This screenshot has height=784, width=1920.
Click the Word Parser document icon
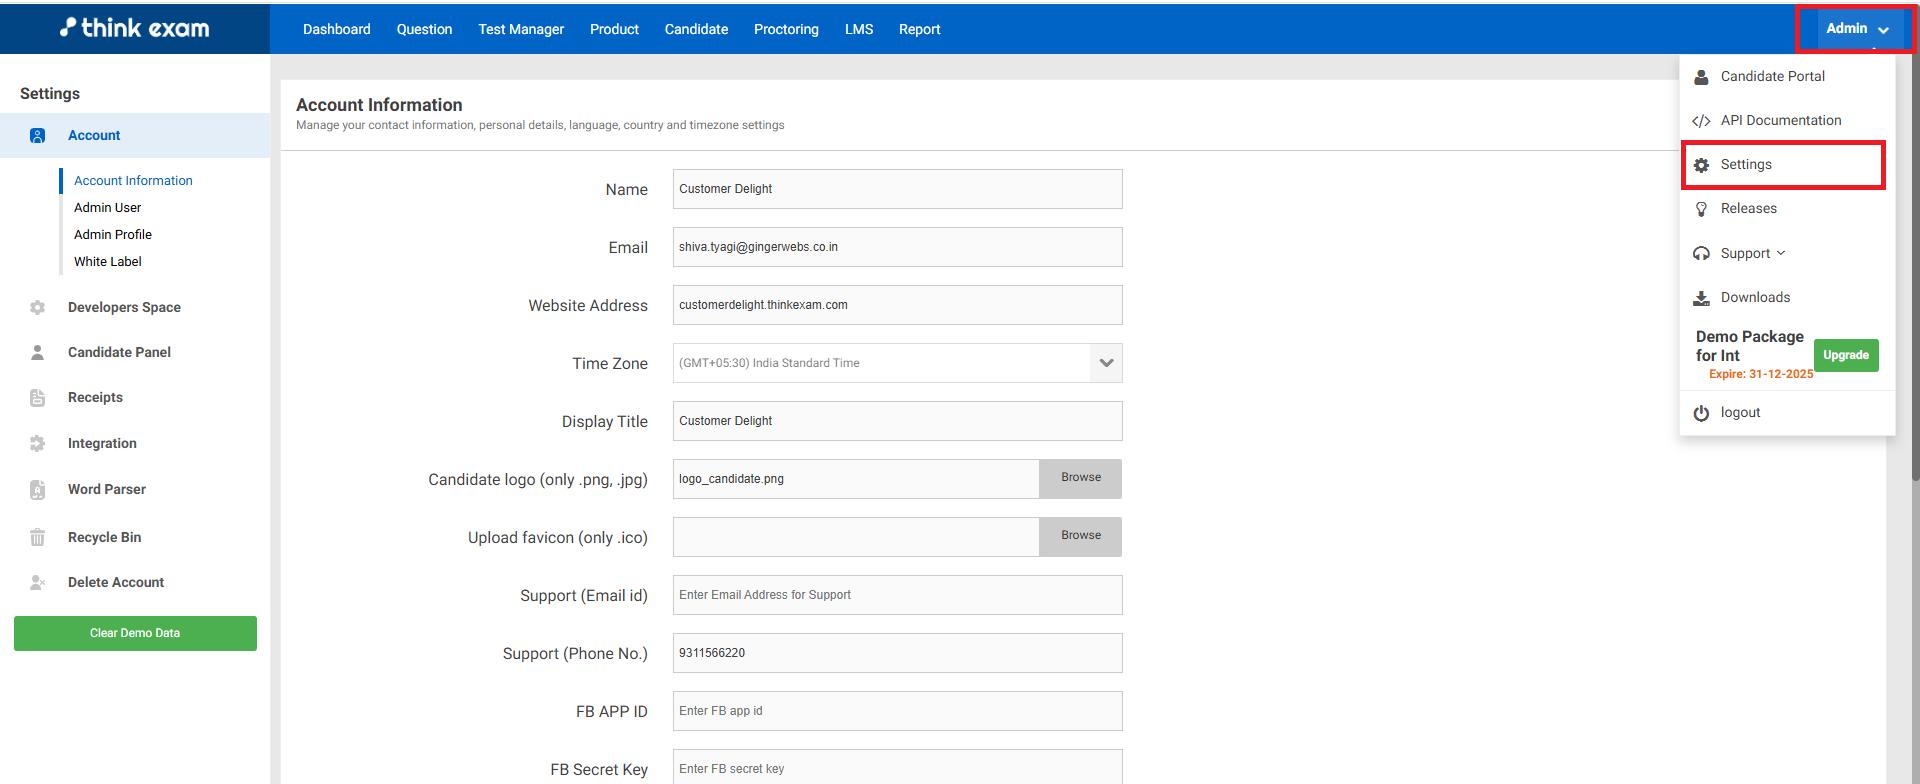click(37, 489)
